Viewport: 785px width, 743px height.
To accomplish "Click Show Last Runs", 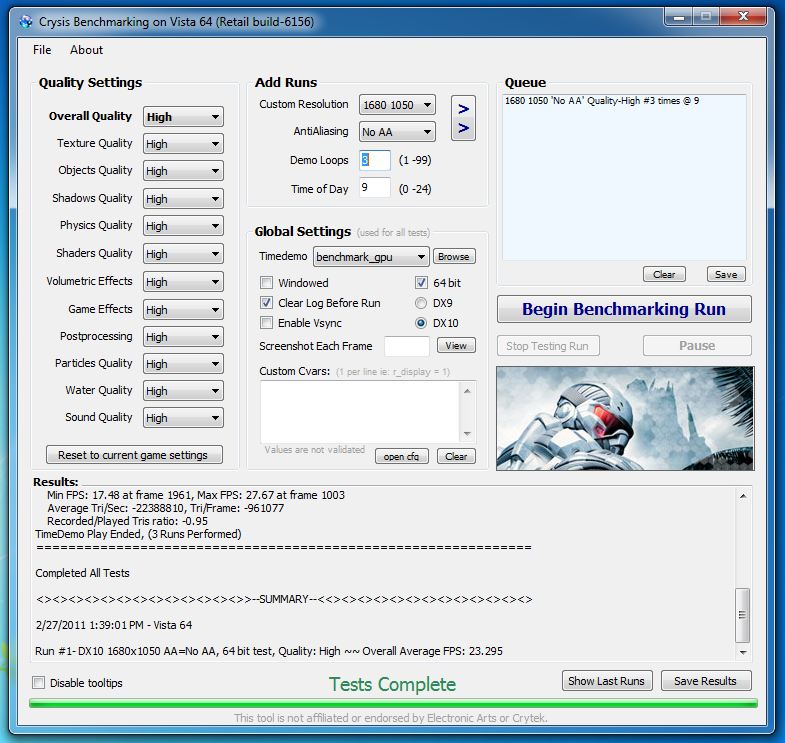I will pyautogui.click(x=607, y=681).
